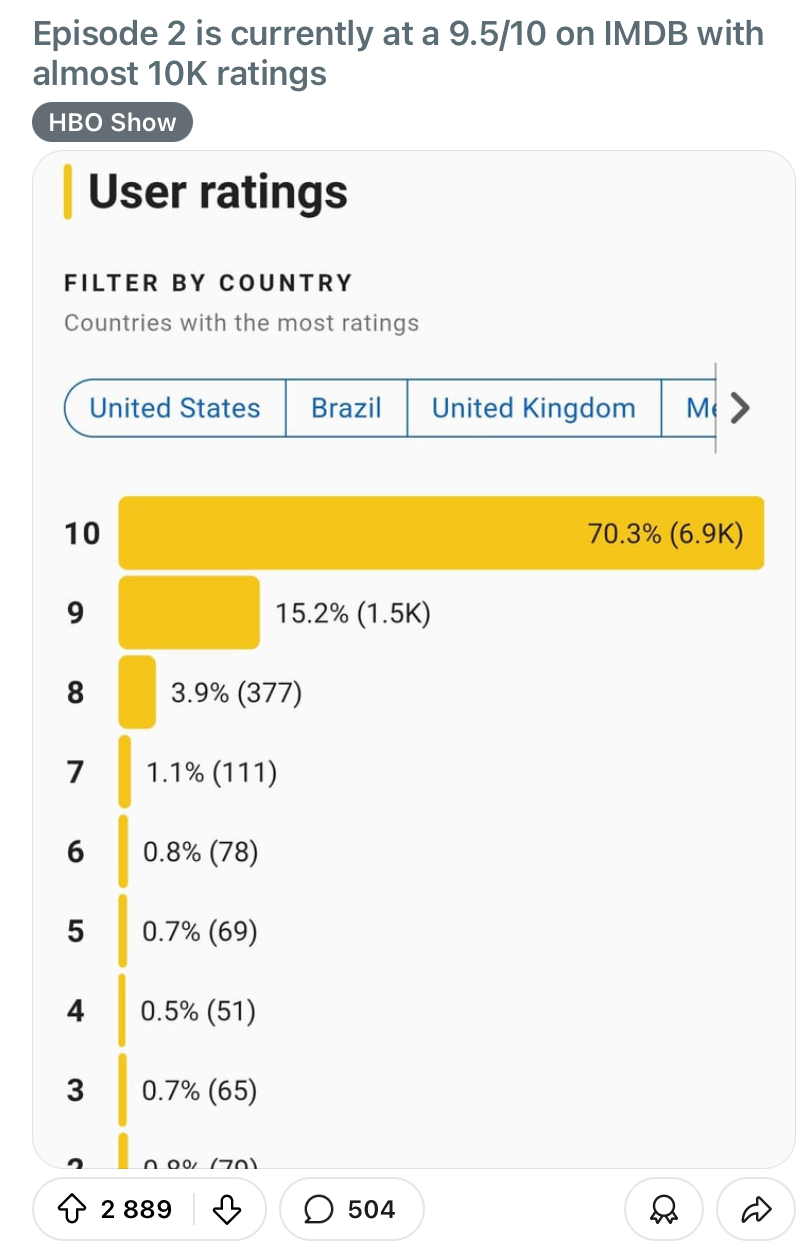Viewport: 810px width, 1244px height.
Task: Click the yellow bar for 9-star ratings
Action: [x=189, y=612]
